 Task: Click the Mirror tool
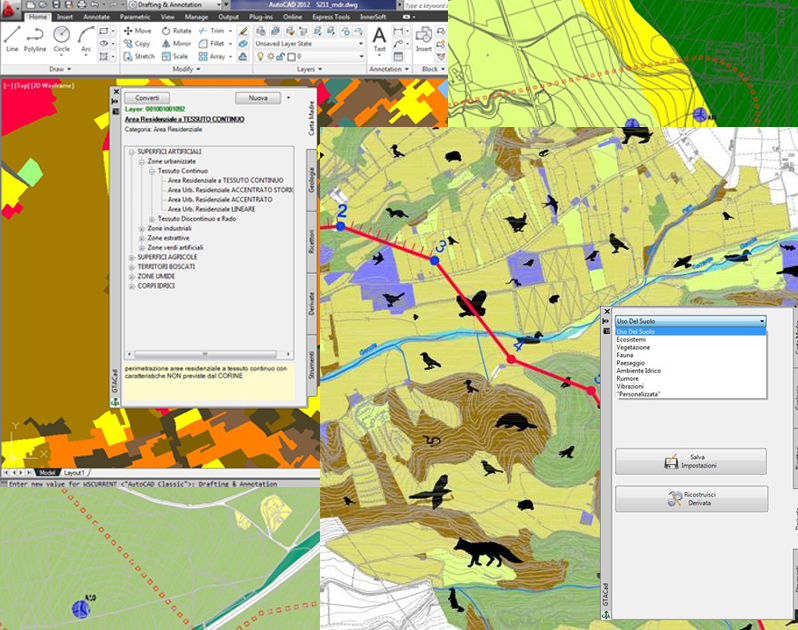[x=177, y=44]
